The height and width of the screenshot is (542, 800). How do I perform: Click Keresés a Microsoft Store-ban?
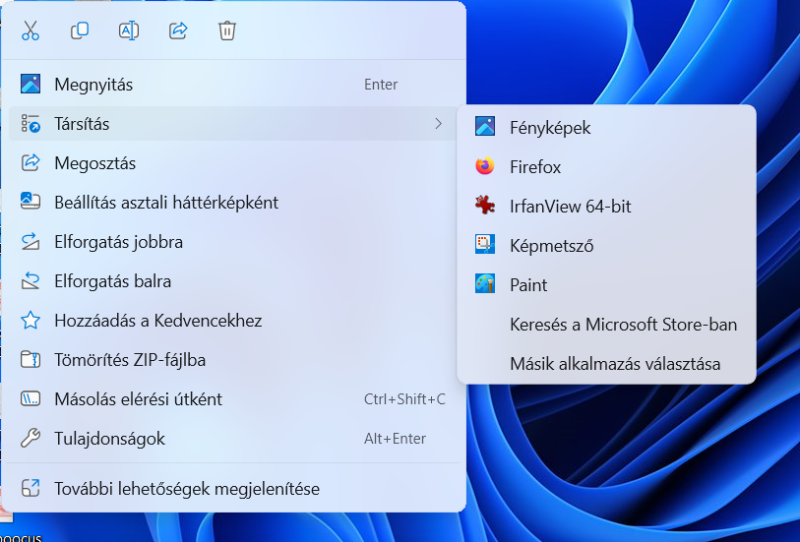pyautogui.click(x=607, y=324)
